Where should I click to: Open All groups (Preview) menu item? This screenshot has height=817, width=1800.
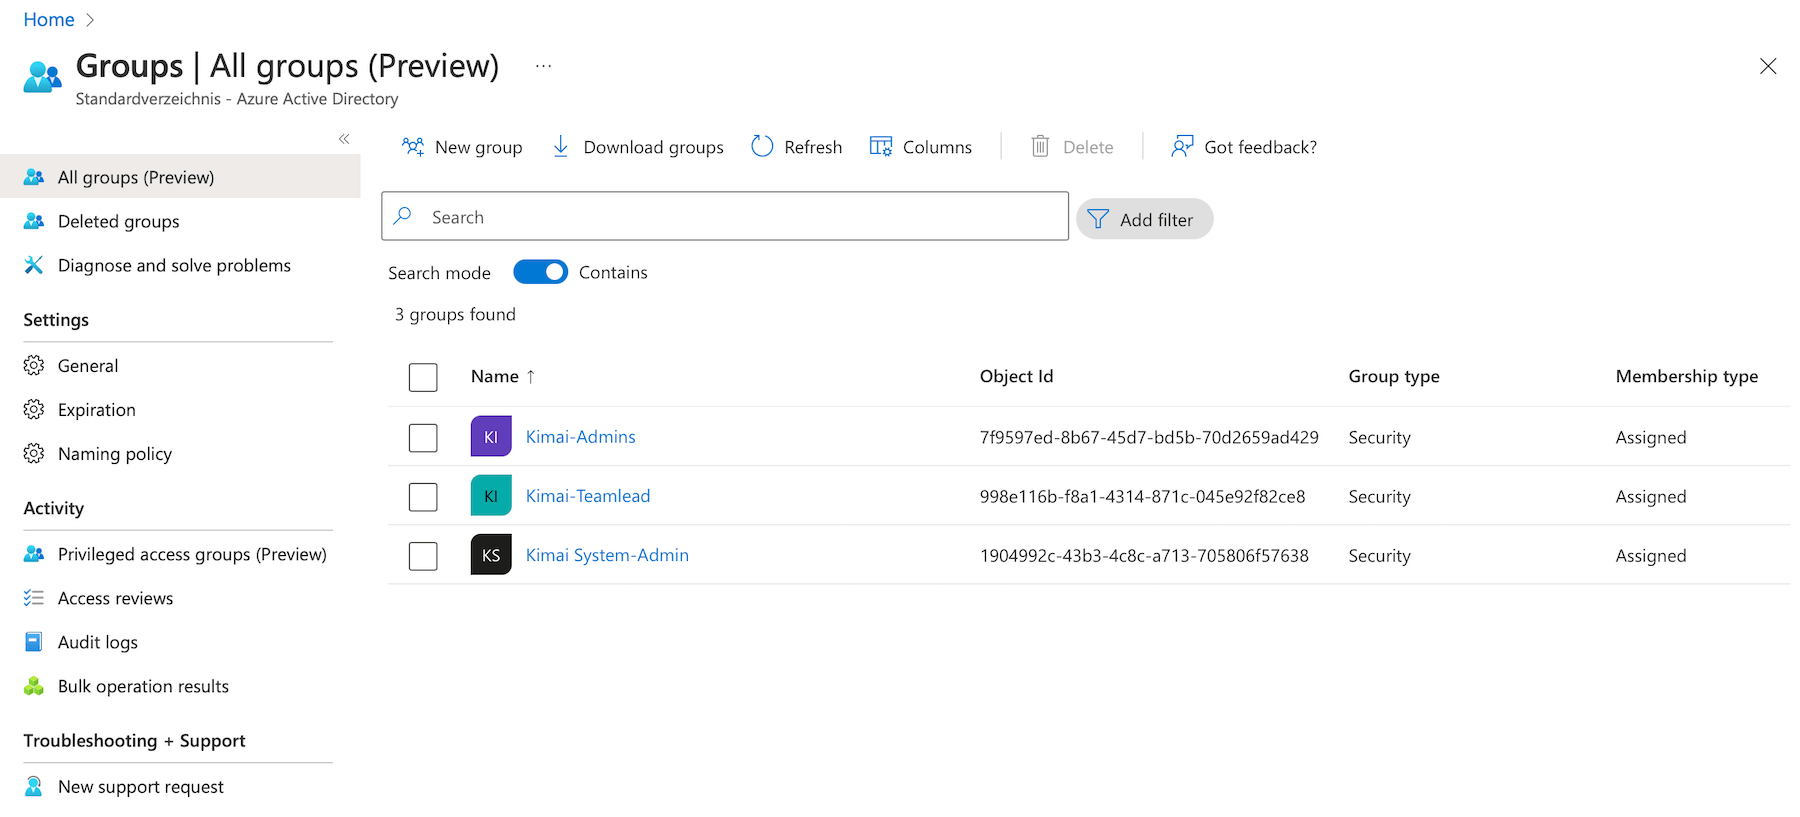click(x=180, y=177)
